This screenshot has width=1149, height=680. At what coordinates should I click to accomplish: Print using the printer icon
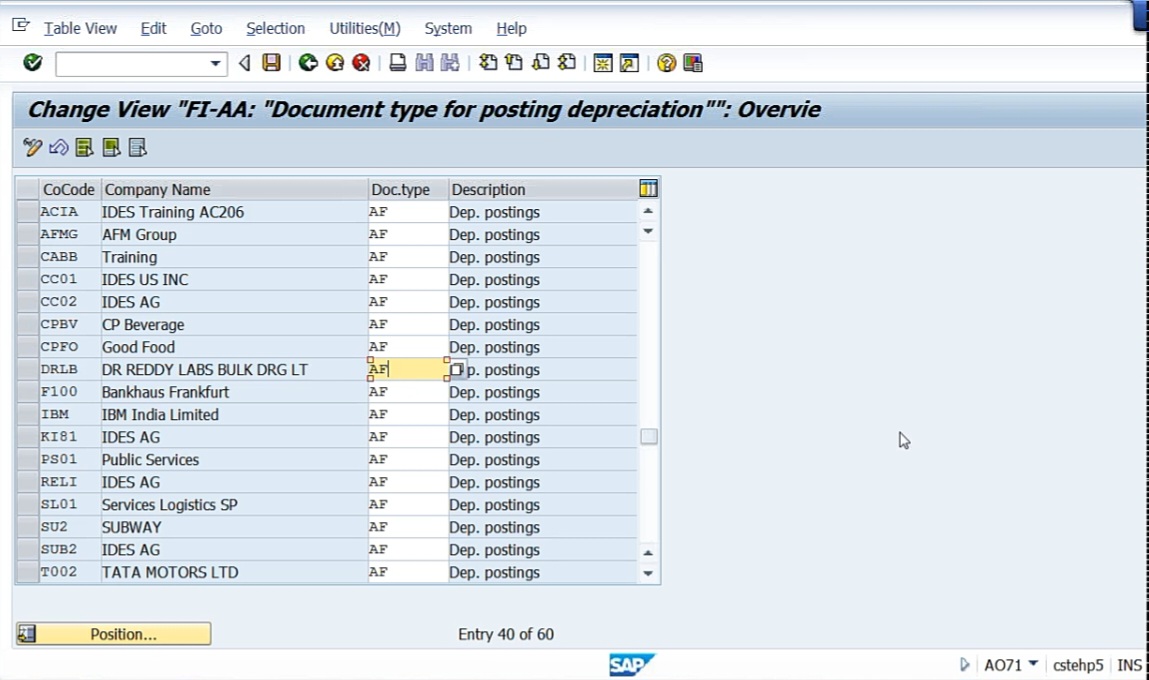tap(397, 63)
